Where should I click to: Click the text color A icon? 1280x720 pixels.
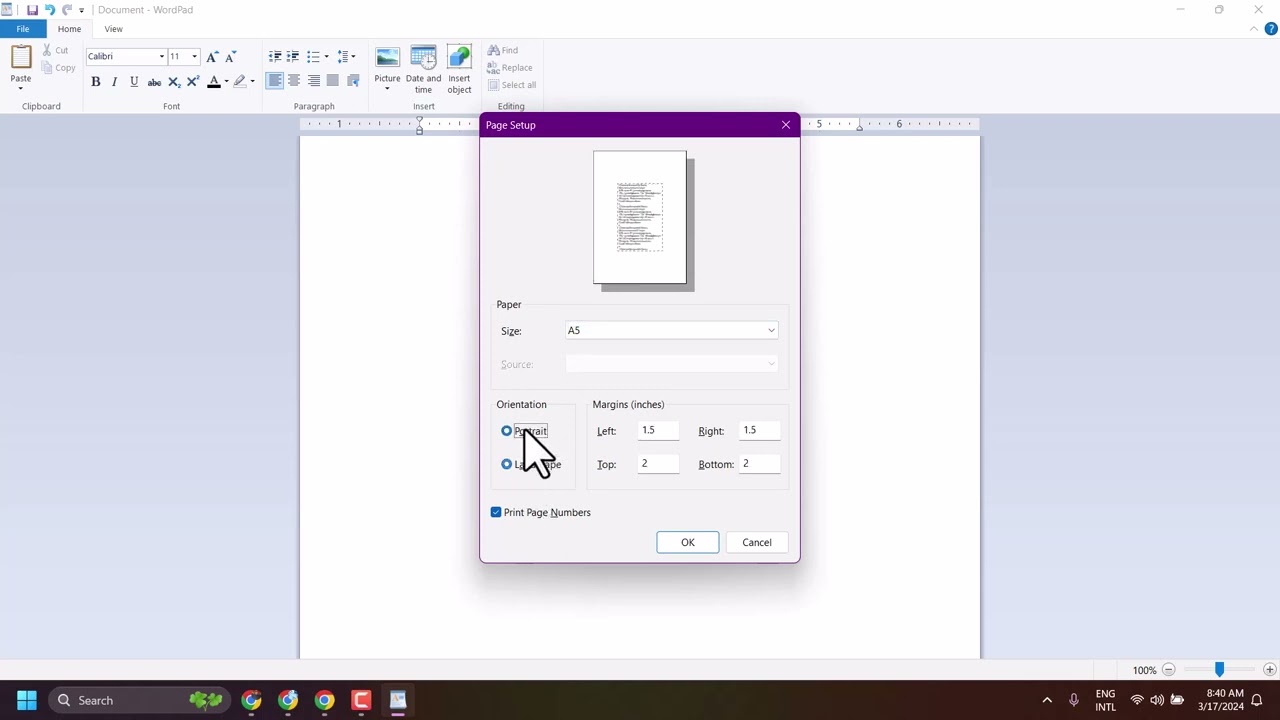coord(213,81)
